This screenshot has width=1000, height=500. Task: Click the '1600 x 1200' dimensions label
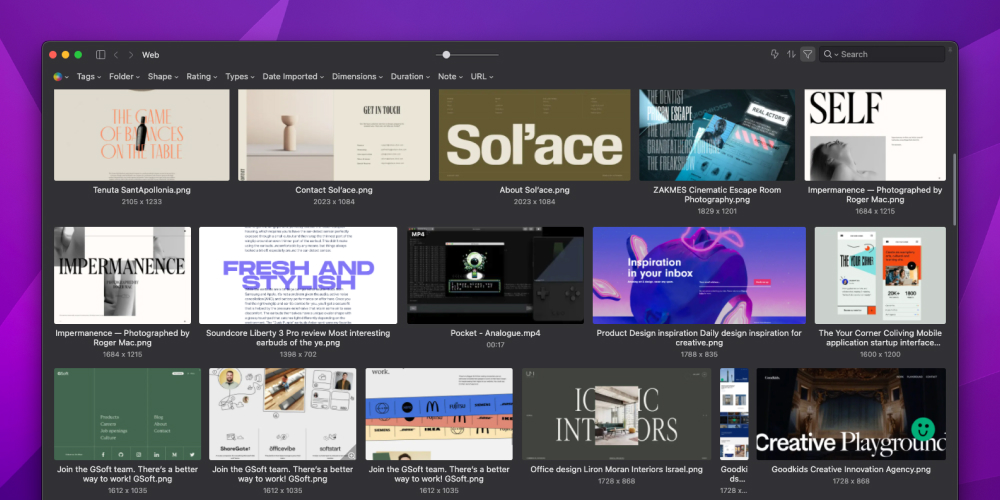click(880, 354)
